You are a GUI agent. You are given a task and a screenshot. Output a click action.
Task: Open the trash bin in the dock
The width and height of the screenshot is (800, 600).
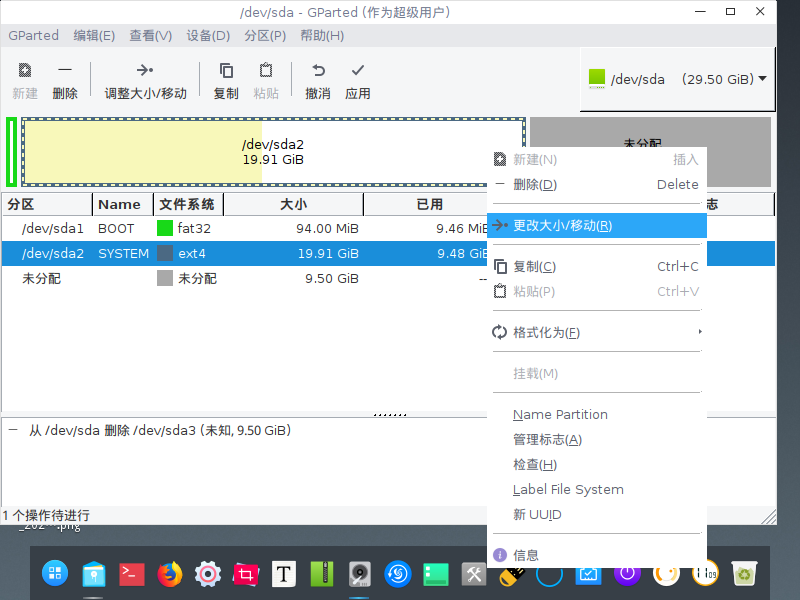pos(744,574)
